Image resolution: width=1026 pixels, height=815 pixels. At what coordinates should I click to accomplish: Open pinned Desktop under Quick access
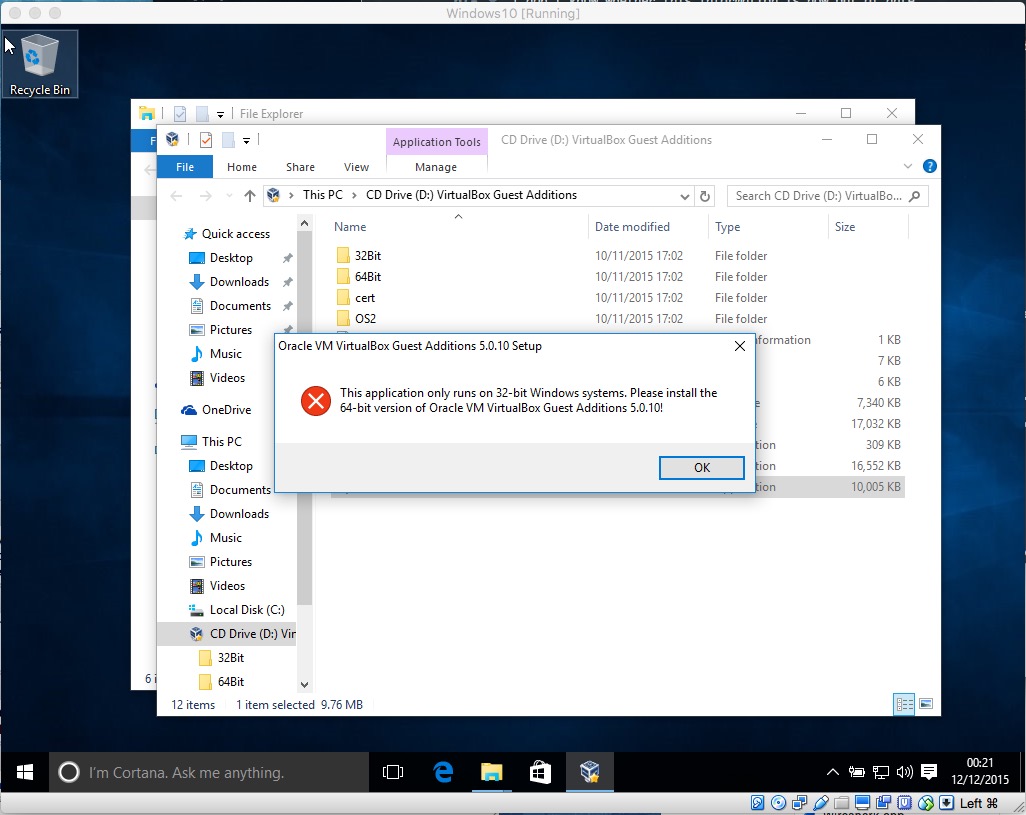point(231,258)
